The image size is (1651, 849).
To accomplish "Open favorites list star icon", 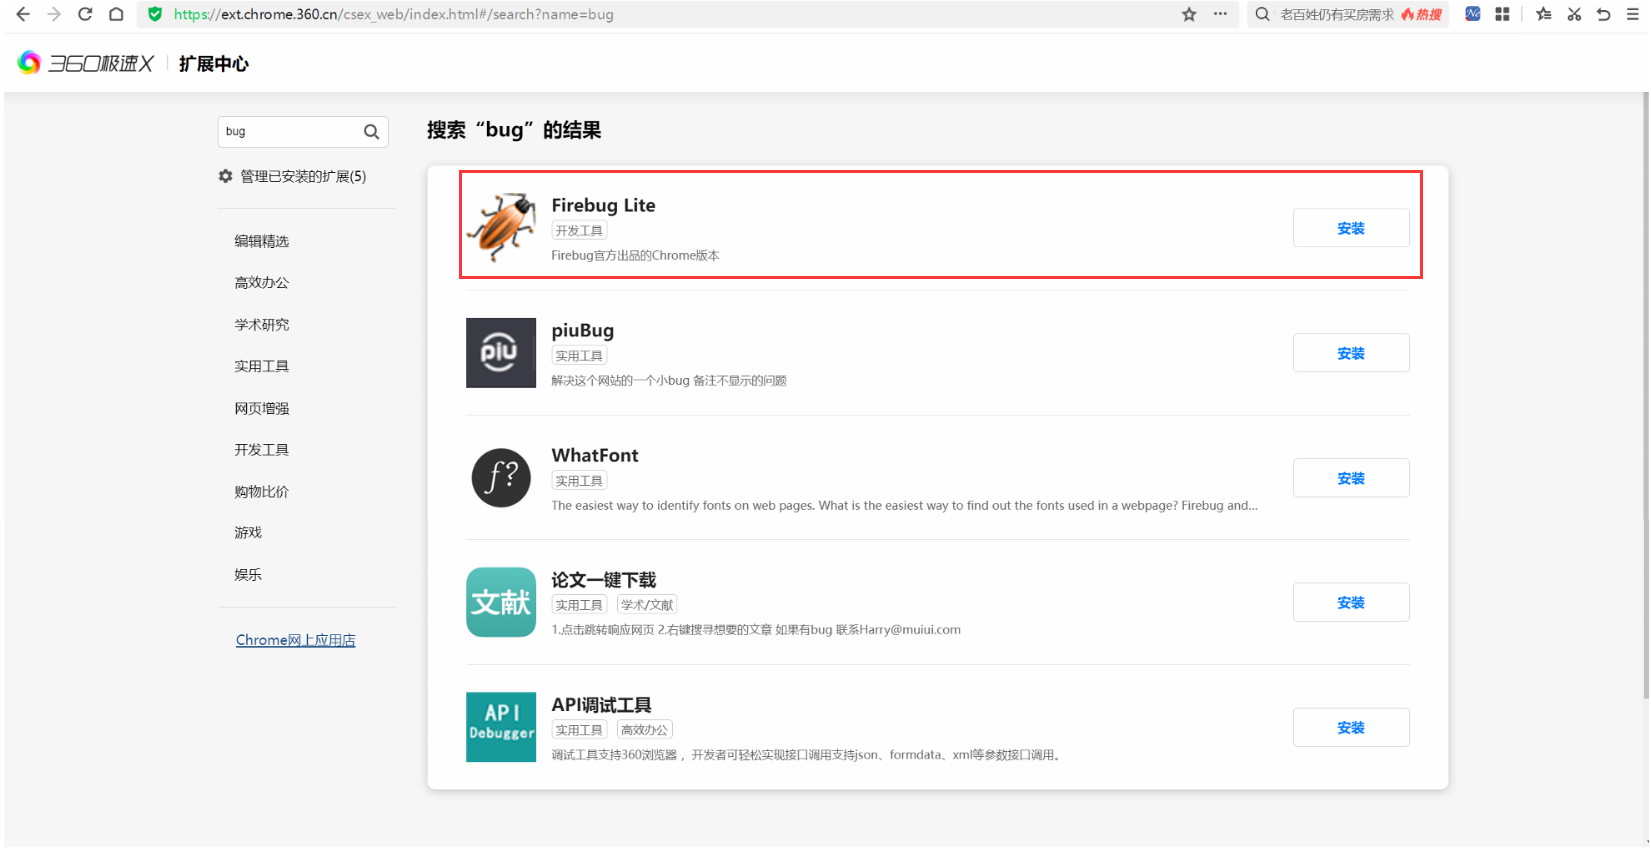I will click(1544, 14).
